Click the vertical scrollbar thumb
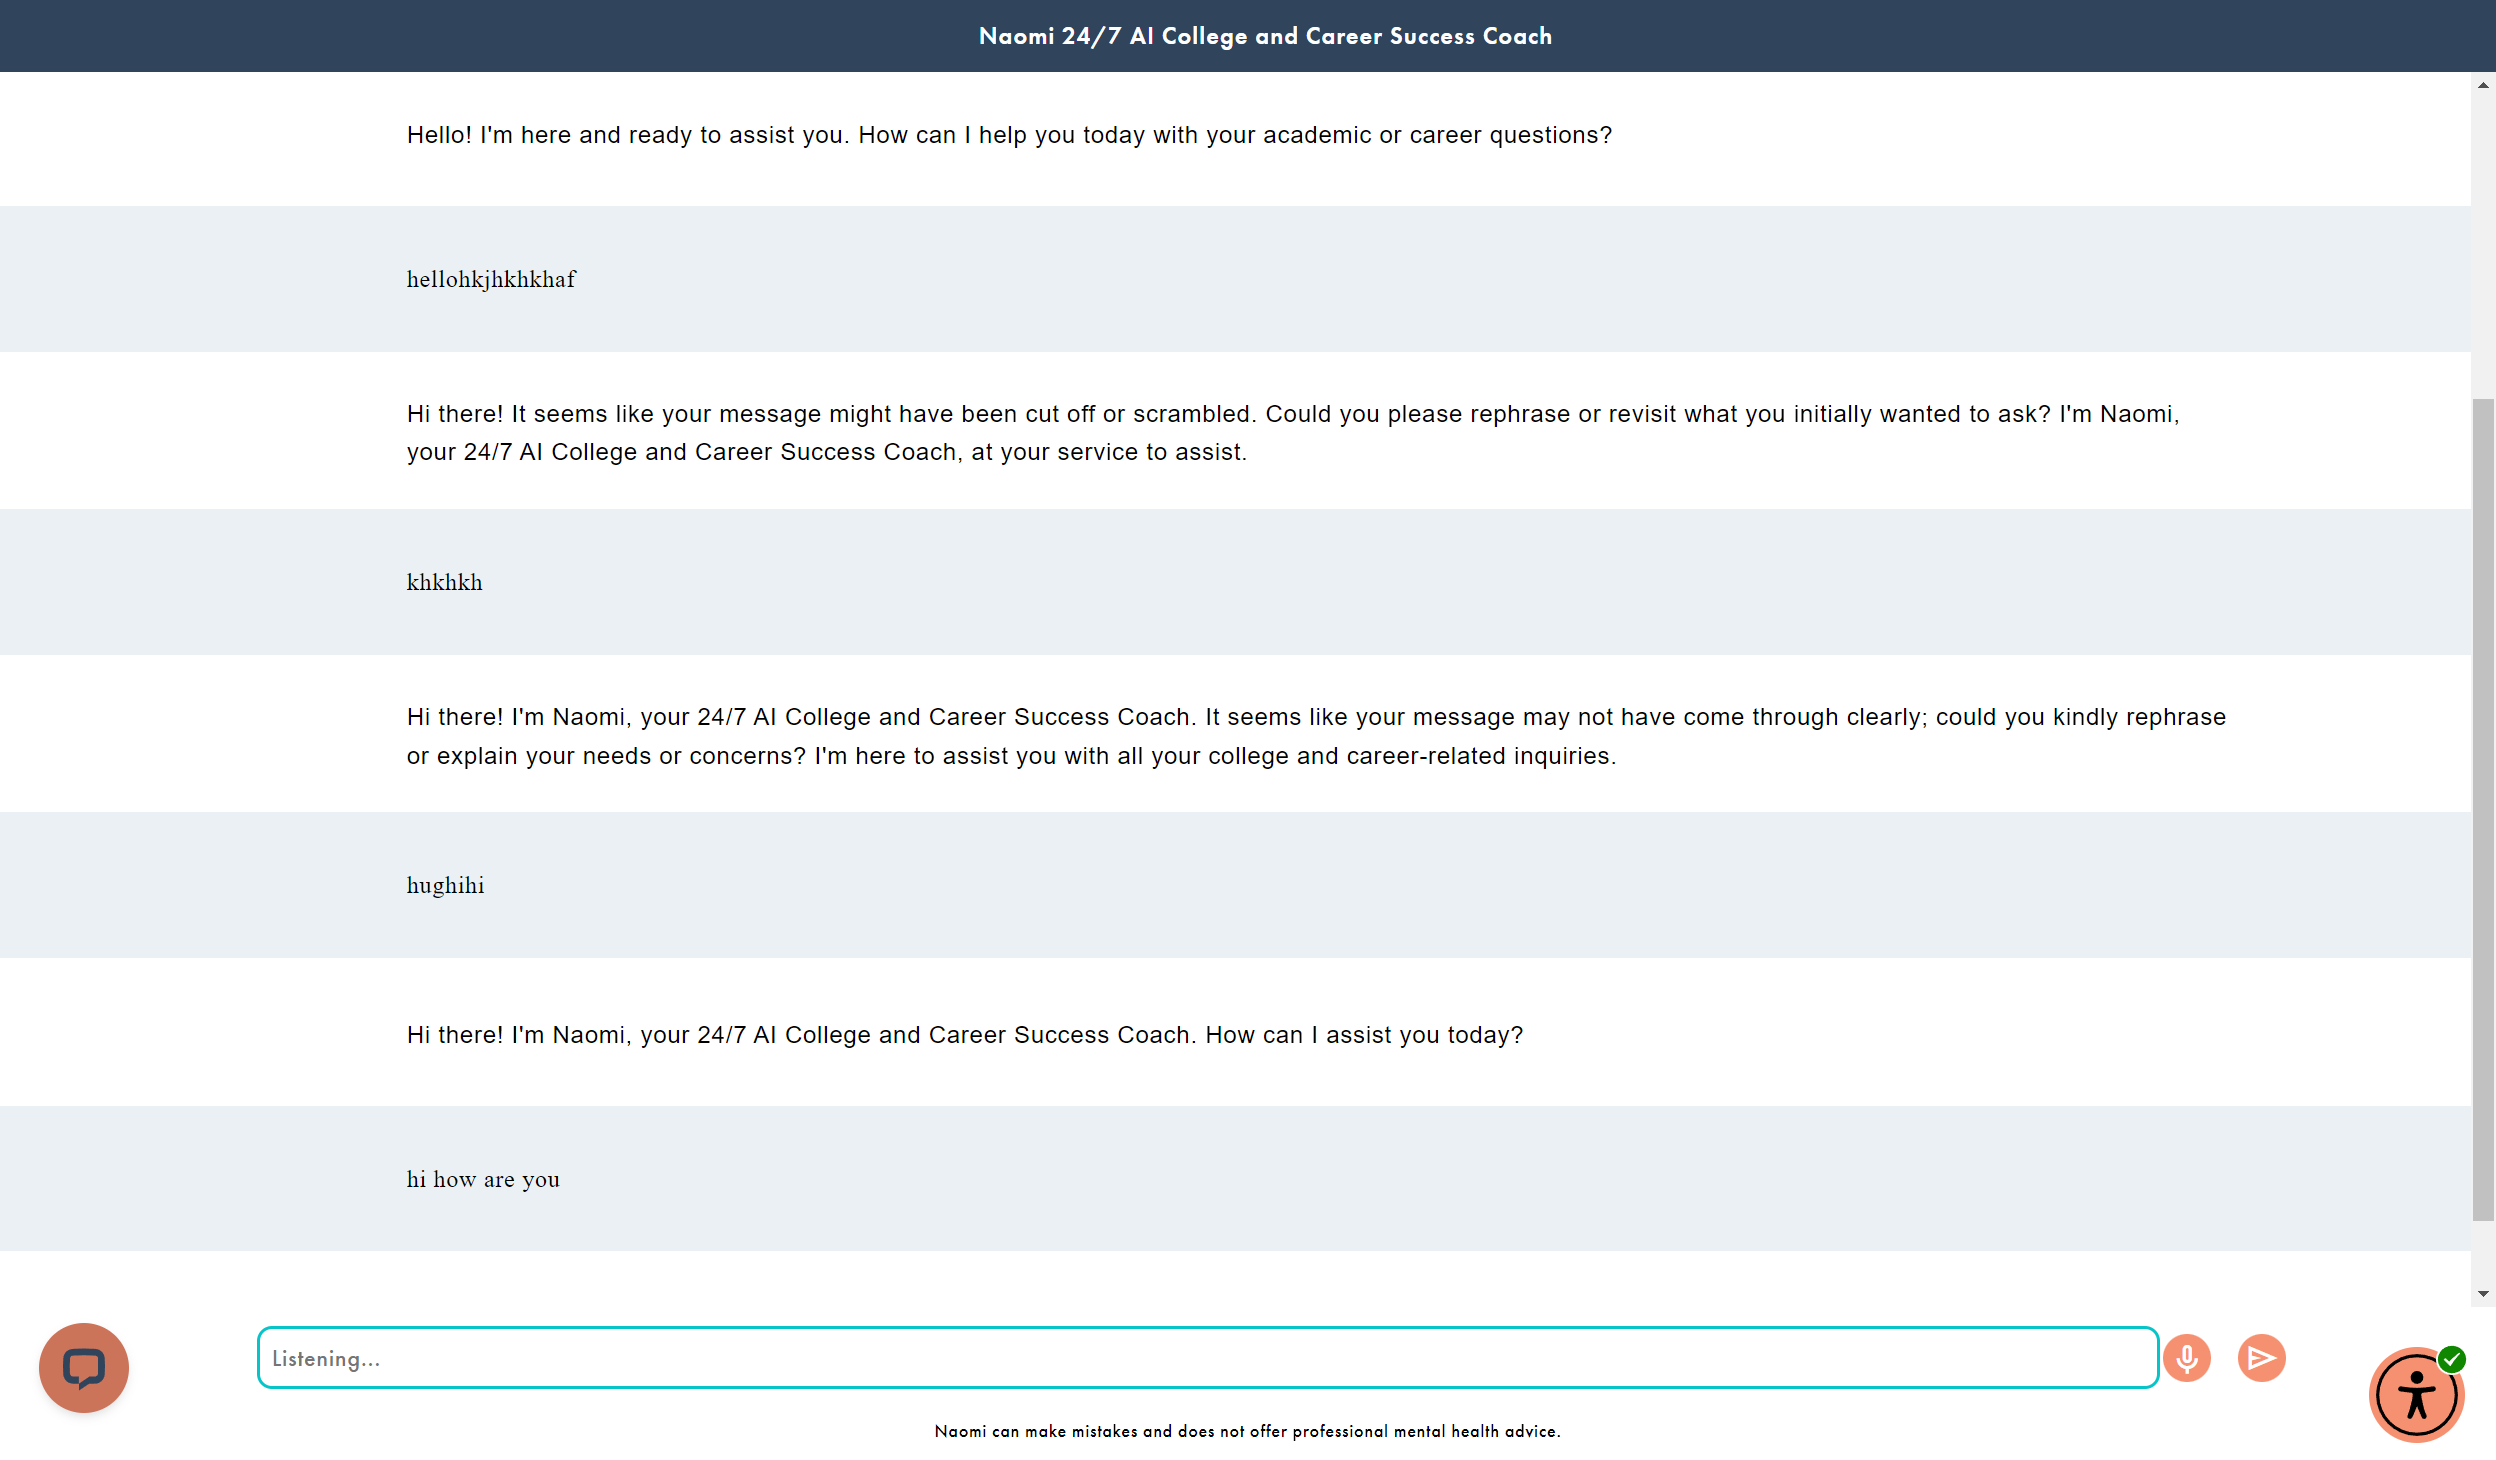Image resolution: width=2496 pixels, height=1460 pixels. (x=2483, y=810)
